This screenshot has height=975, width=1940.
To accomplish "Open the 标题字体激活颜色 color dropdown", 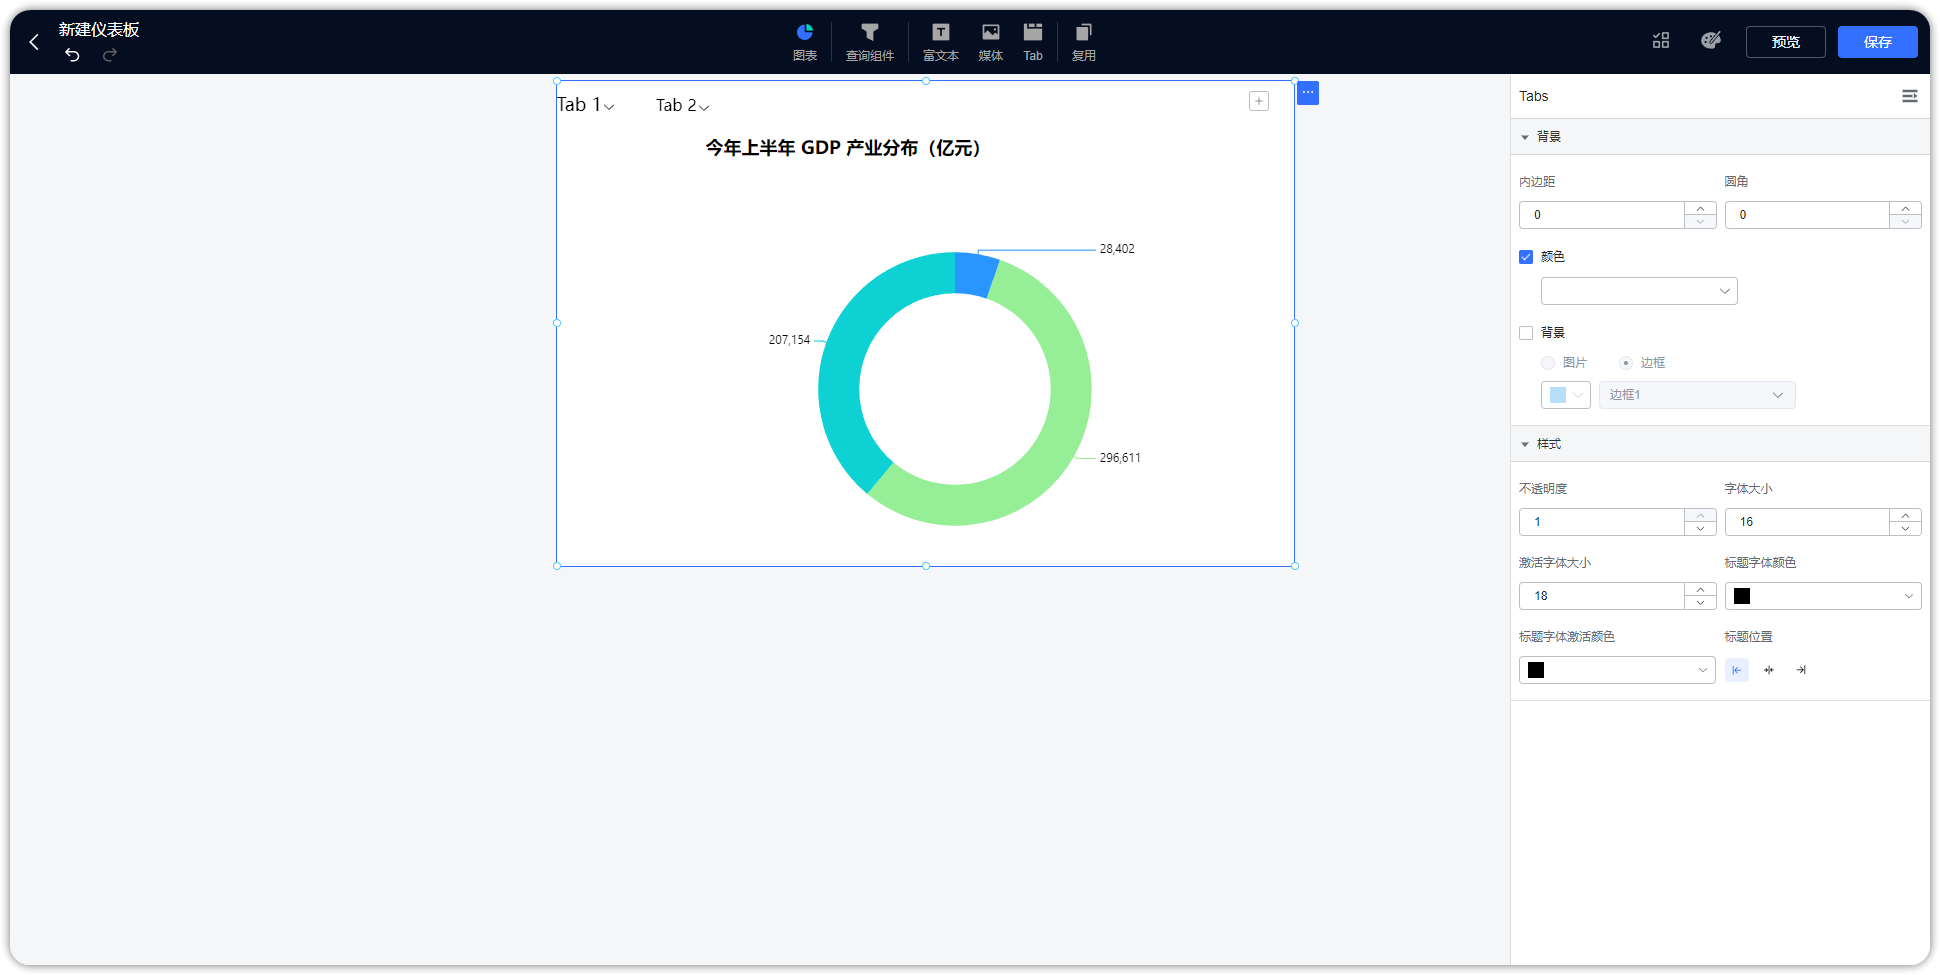I will click(1617, 670).
